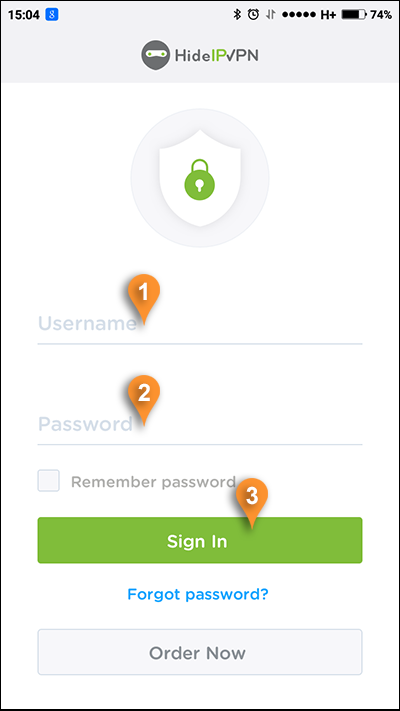This screenshot has width=400, height=711.
Task: Tap the Remember password label
Action: [153, 482]
